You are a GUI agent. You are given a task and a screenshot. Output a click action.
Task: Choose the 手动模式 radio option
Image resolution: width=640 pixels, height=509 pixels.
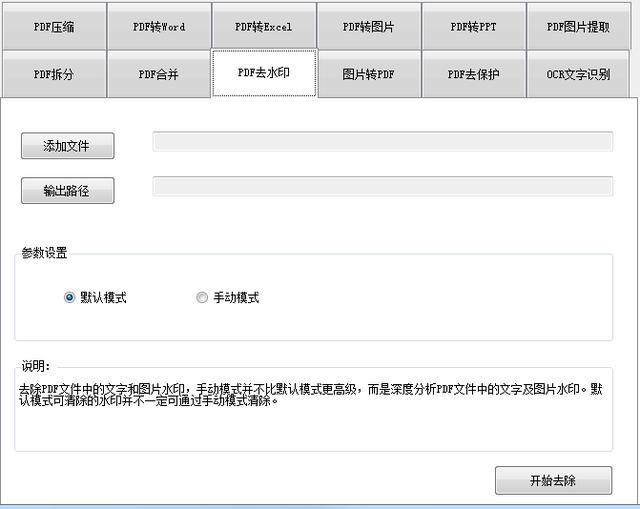(202, 297)
